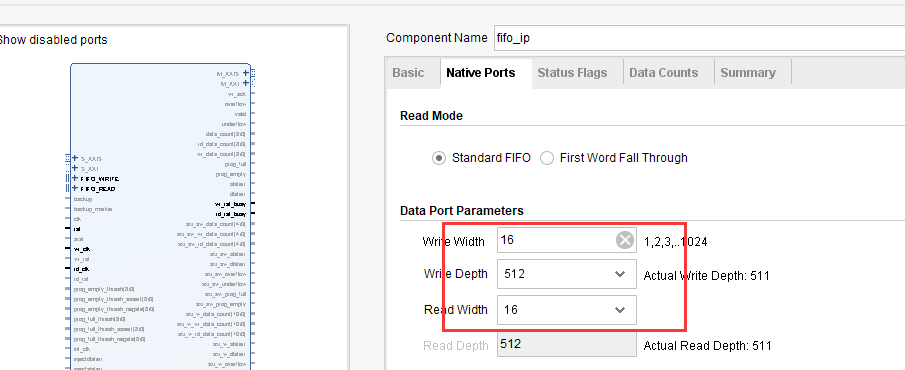Click the Component Name field
The width and height of the screenshot is (905, 370).
pyautogui.click(x=700, y=38)
